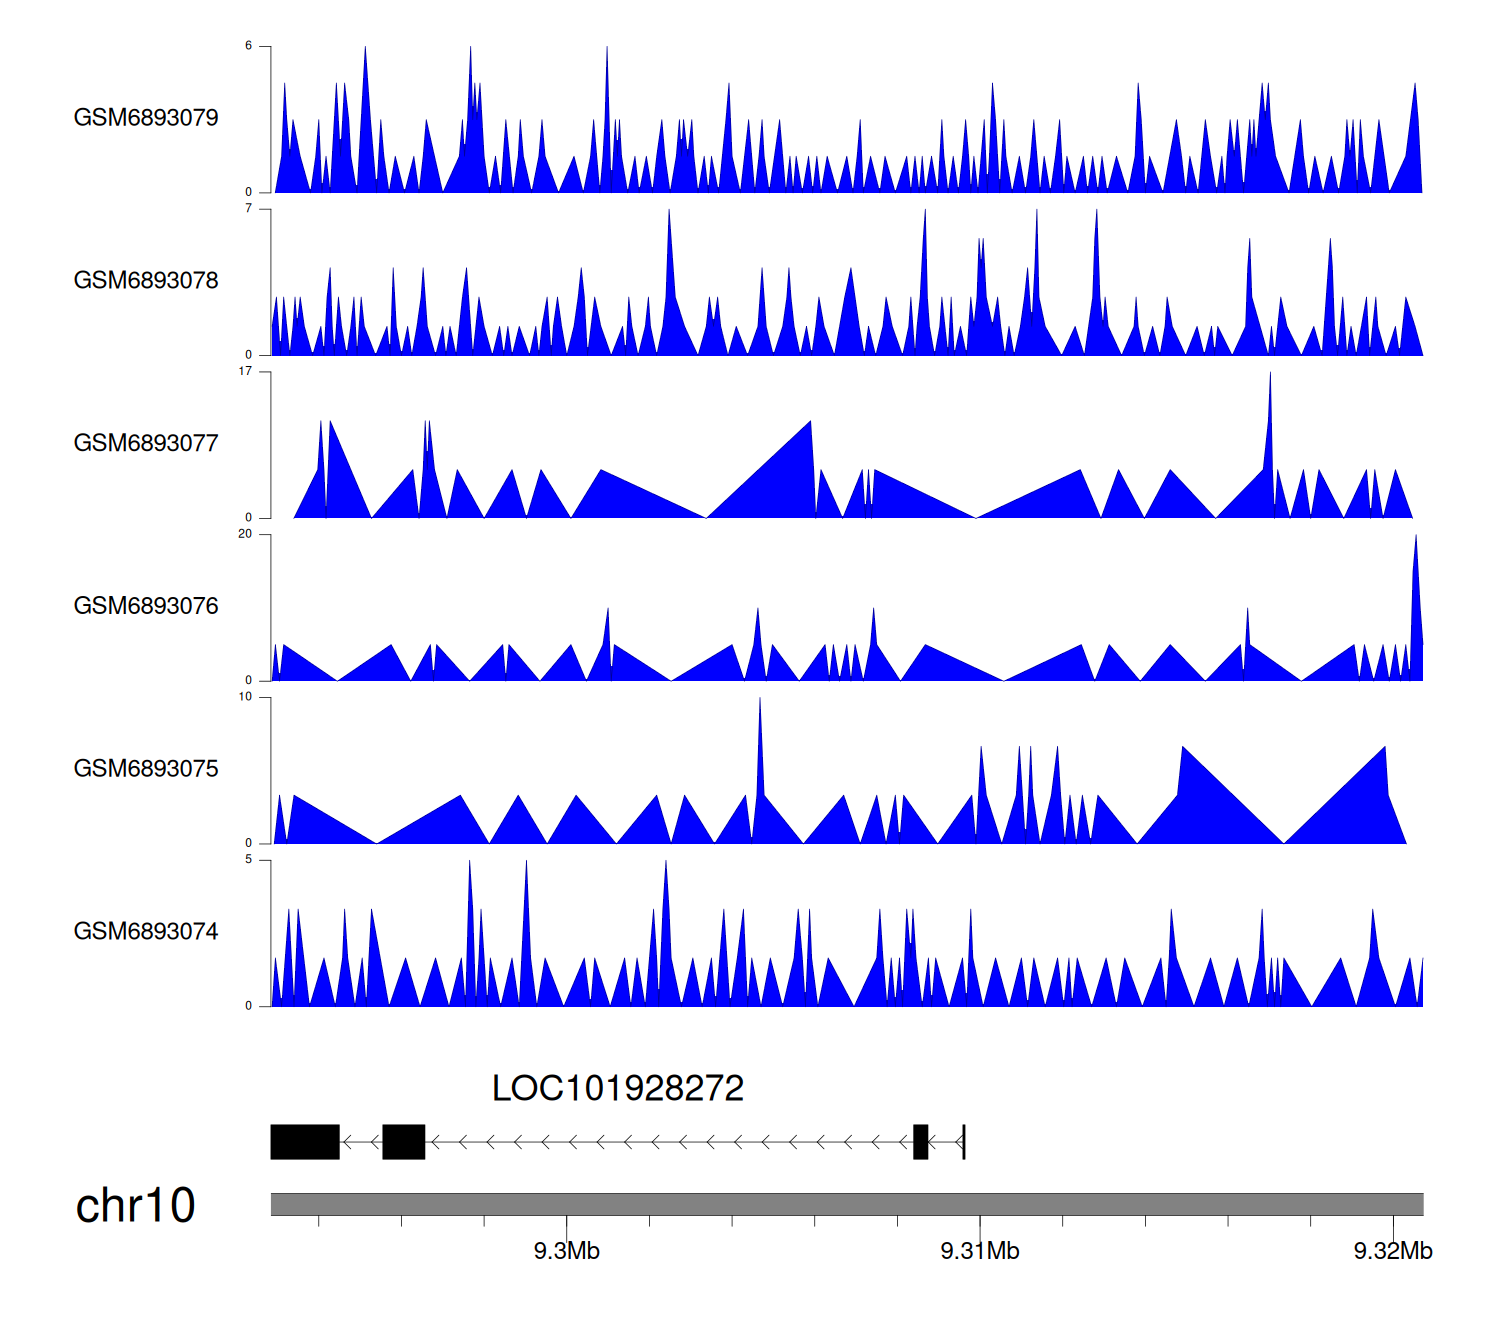Click the y-axis maximum value 20

(x=245, y=535)
